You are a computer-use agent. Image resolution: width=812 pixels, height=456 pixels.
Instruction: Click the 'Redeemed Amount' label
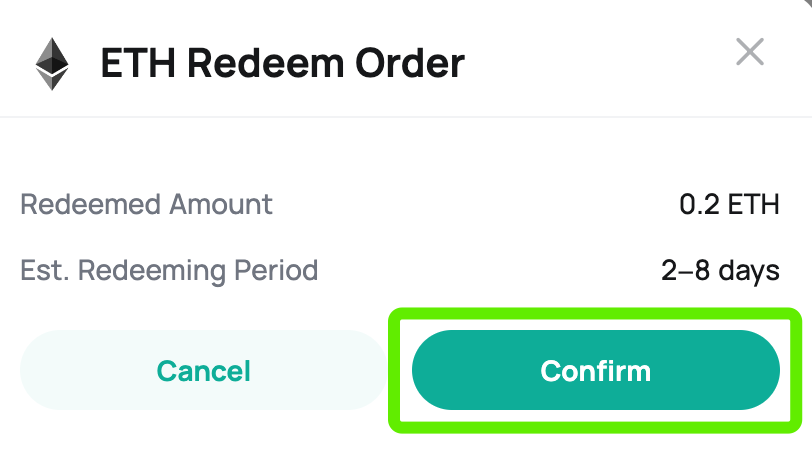click(x=146, y=204)
